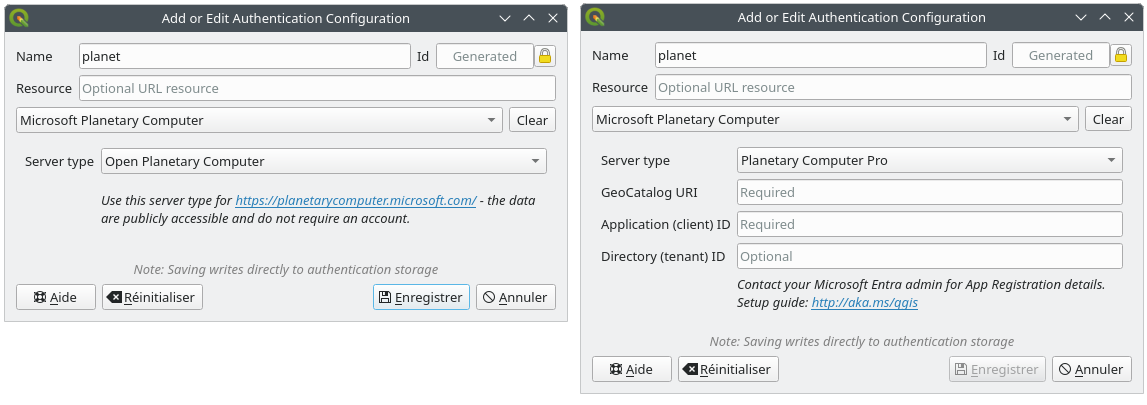Focus the Resource URL field in left dialog
Screen dimensions: 1147x405
[x=317, y=88]
